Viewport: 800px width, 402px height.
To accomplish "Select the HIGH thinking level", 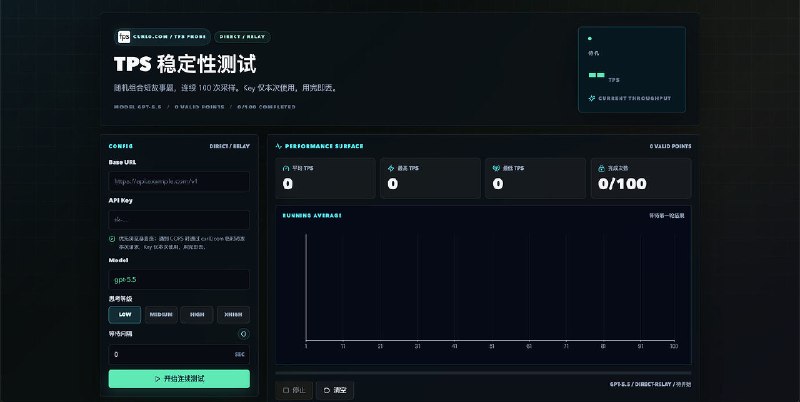I will click(197, 315).
